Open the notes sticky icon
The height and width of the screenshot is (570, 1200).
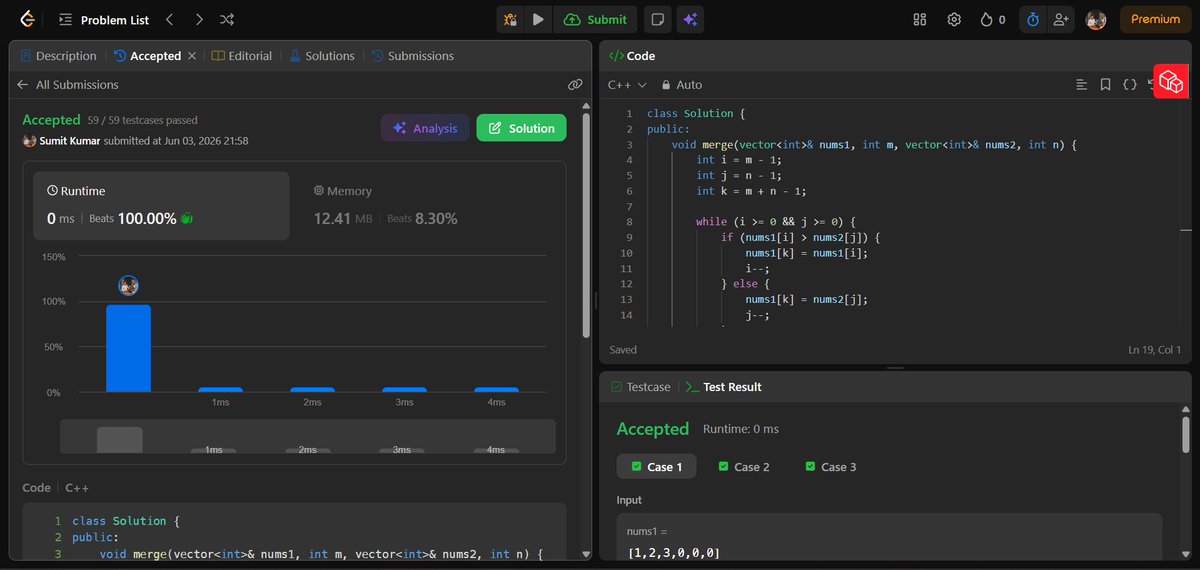[657, 19]
